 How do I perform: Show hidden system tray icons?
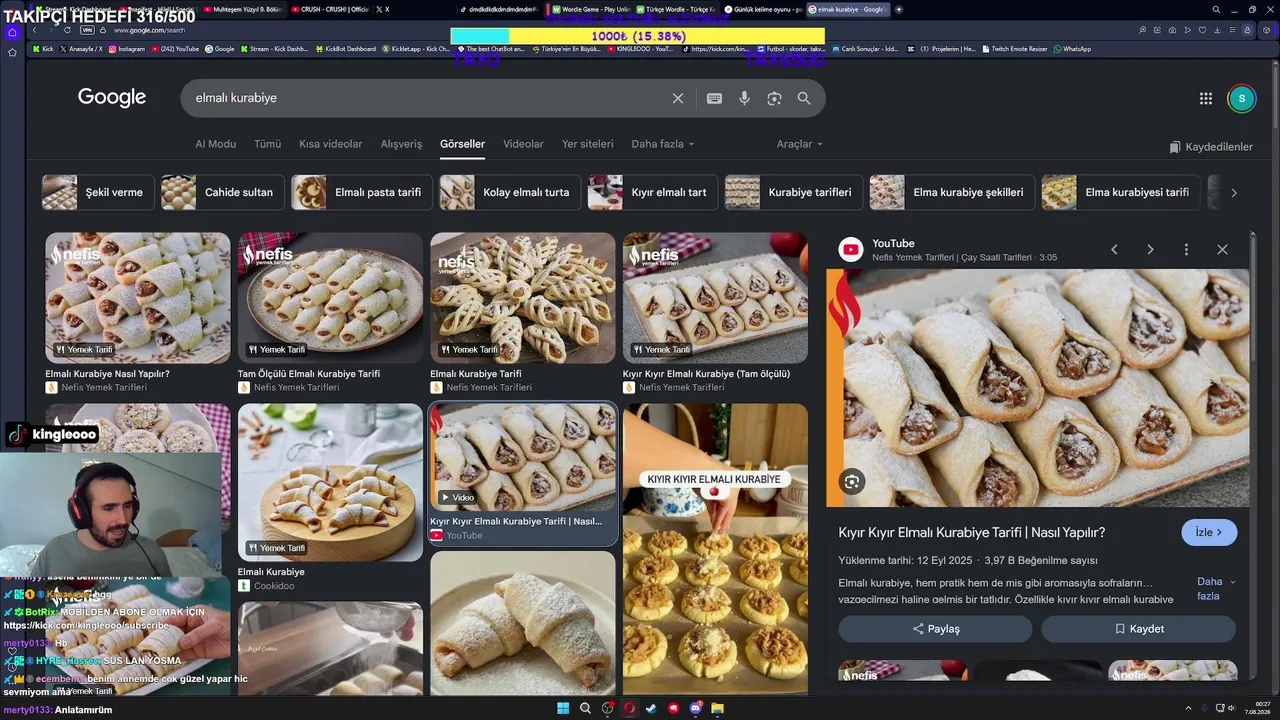click(1188, 708)
